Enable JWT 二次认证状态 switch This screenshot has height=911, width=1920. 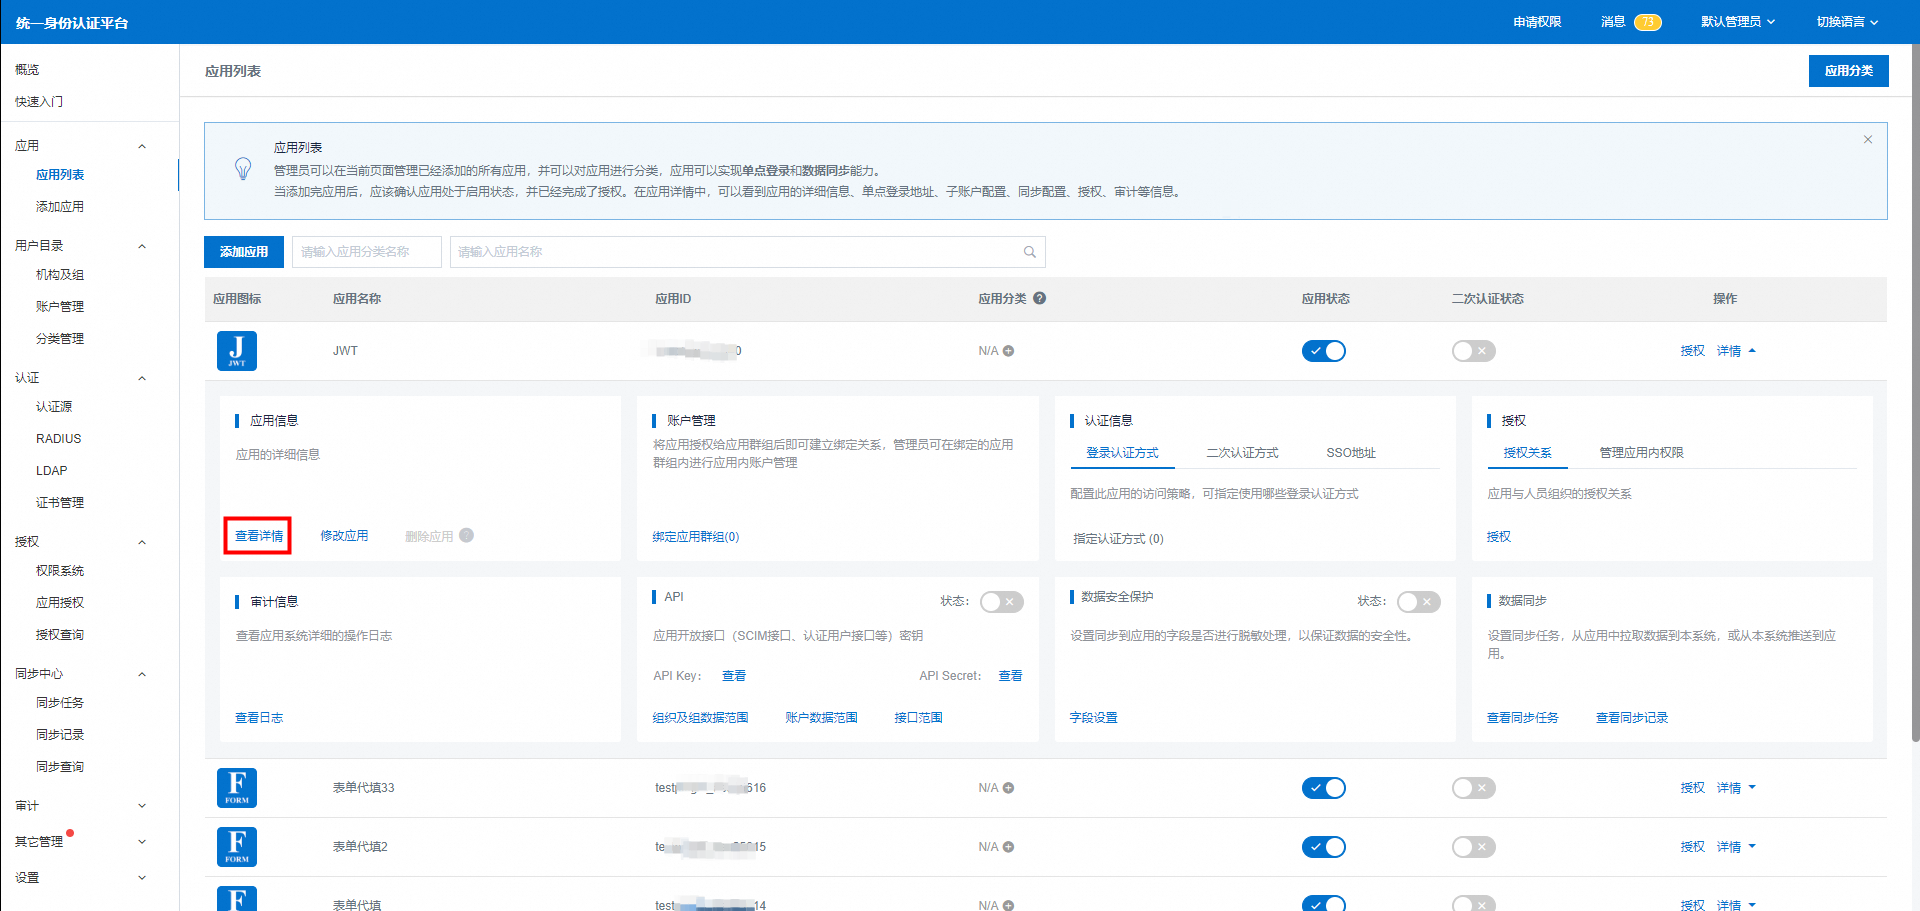(x=1473, y=351)
